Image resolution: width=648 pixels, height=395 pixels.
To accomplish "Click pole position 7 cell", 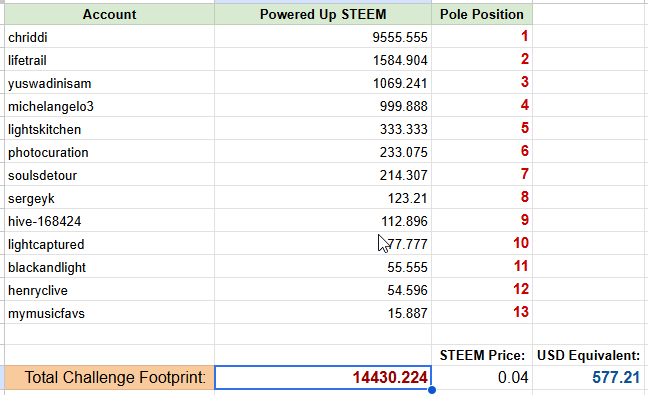I will (x=482, y=175).
